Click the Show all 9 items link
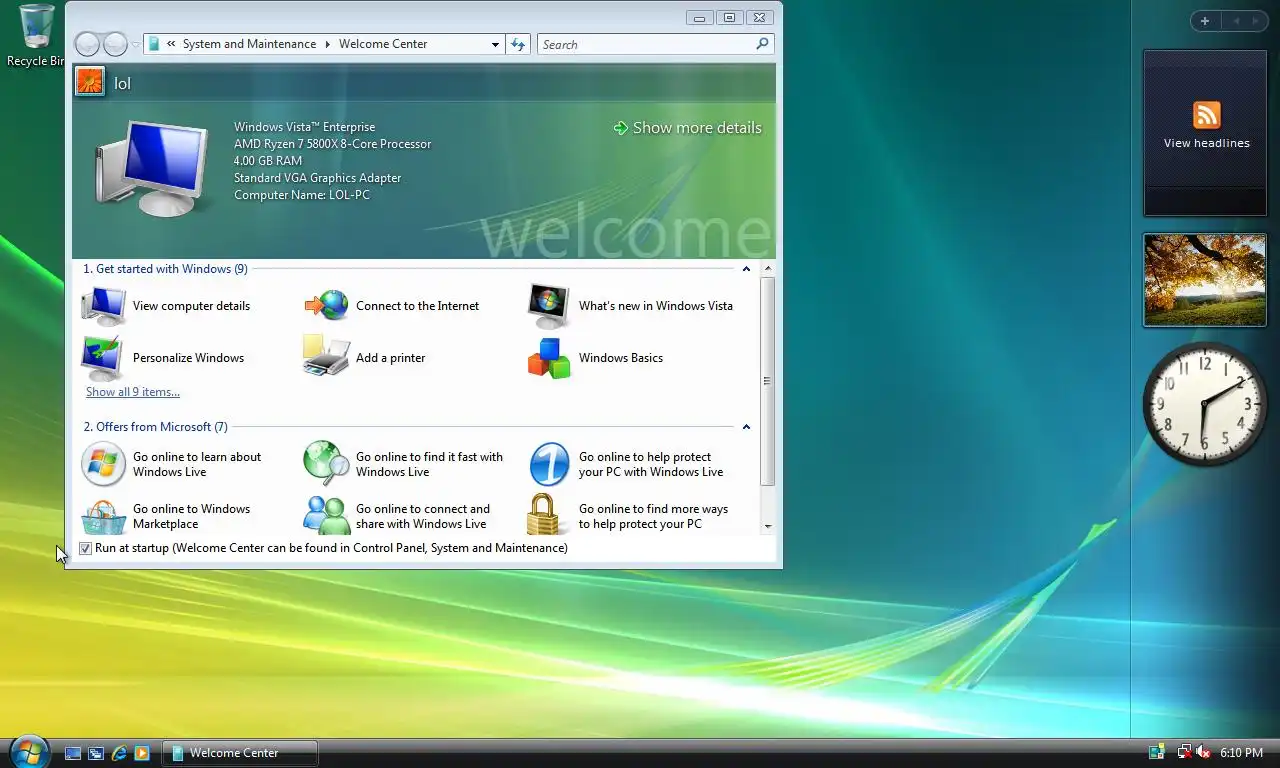Image resolution: width=1280 pixels, height=768 pixels. point(133,392)
